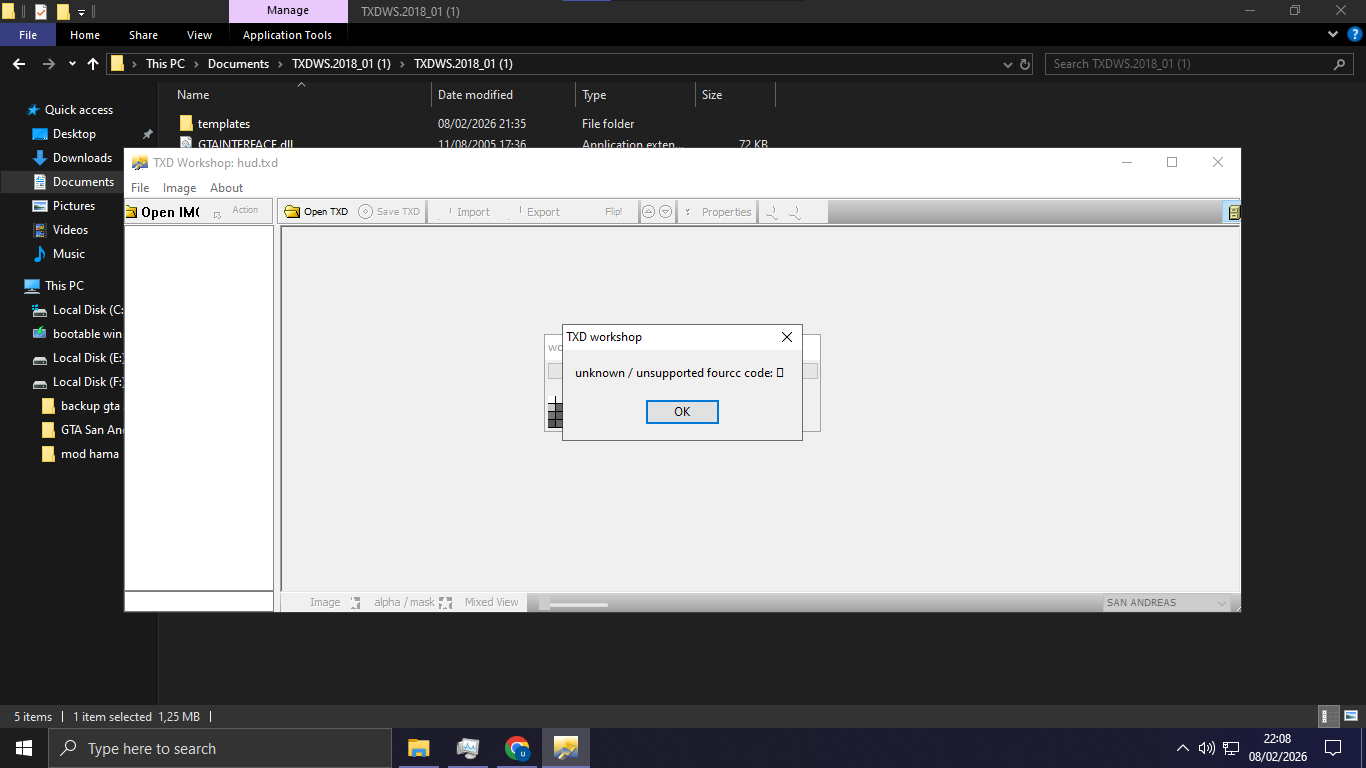Viewport: 1366px width, 768px height.
Task: Click the Open TXD toolbar button
Action: 317,212
